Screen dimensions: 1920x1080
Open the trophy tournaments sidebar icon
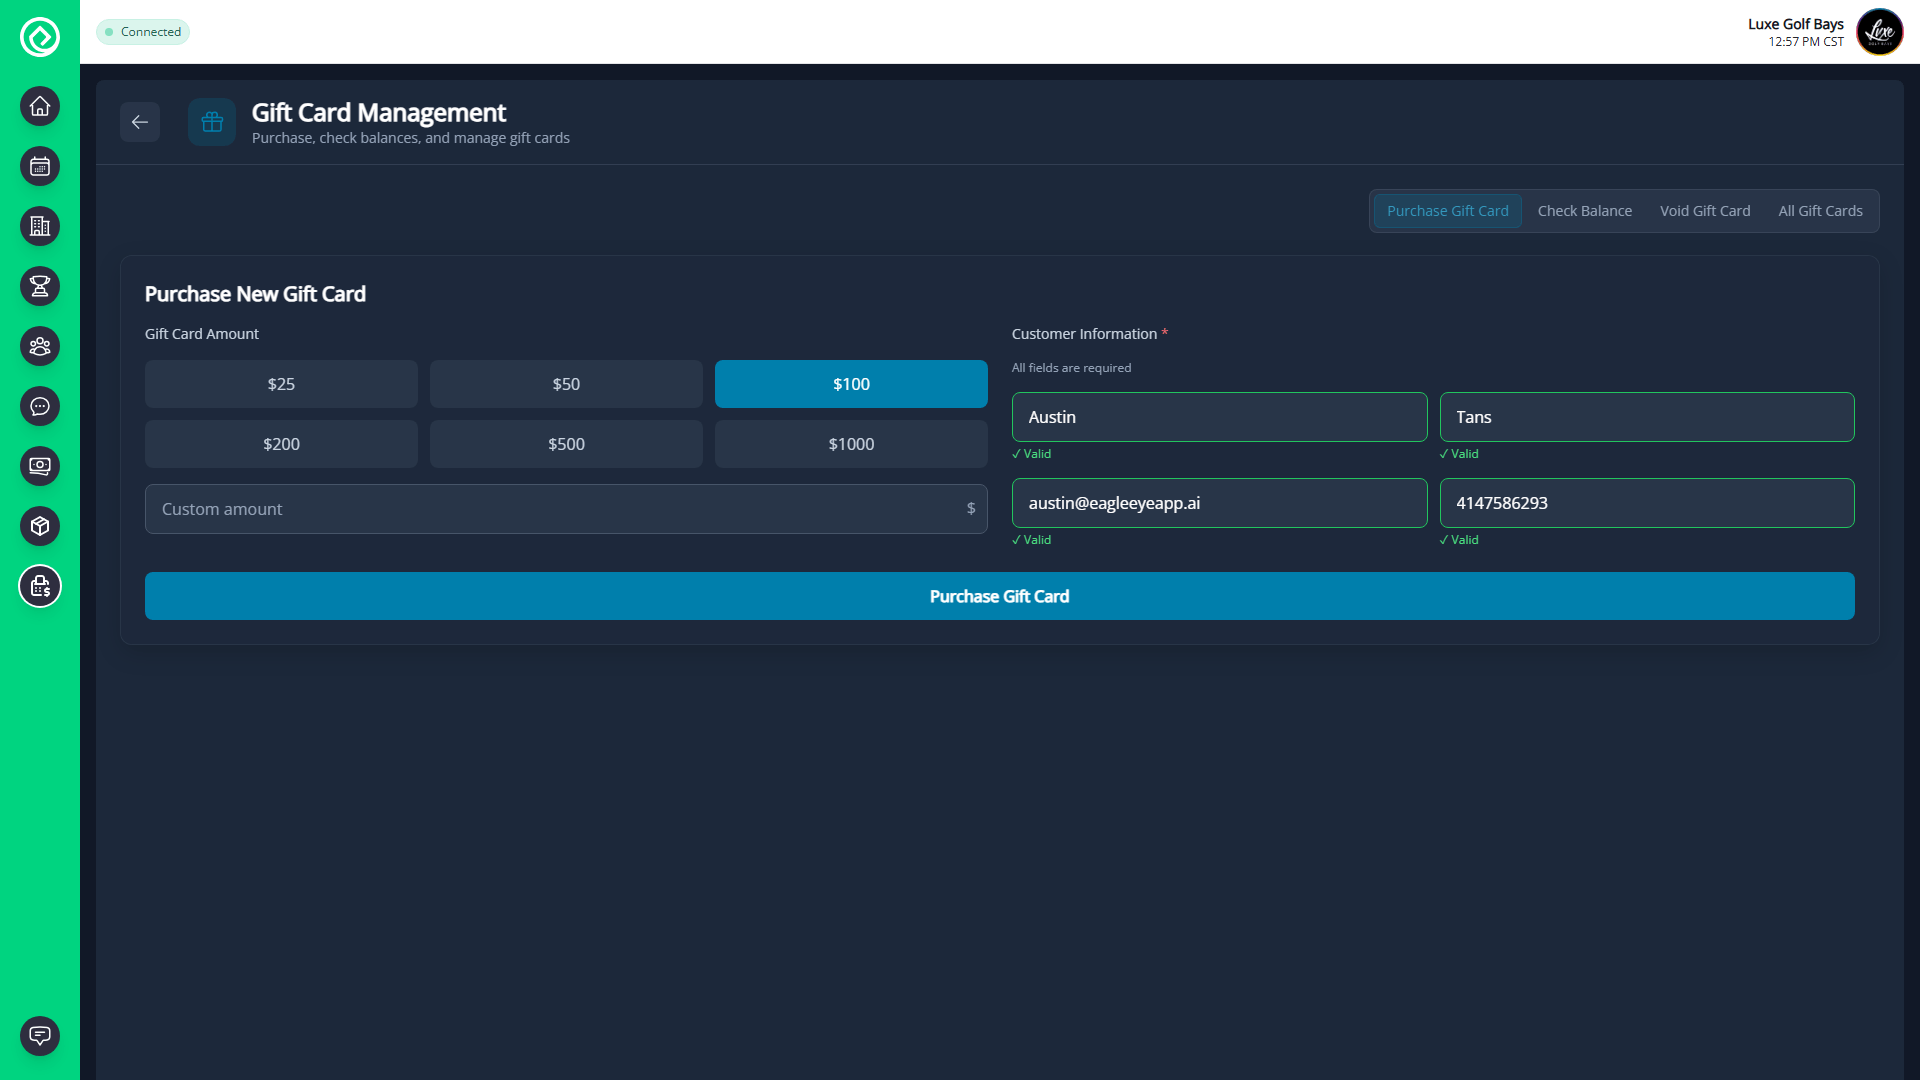pyautogui.click(x=40, y=286)
